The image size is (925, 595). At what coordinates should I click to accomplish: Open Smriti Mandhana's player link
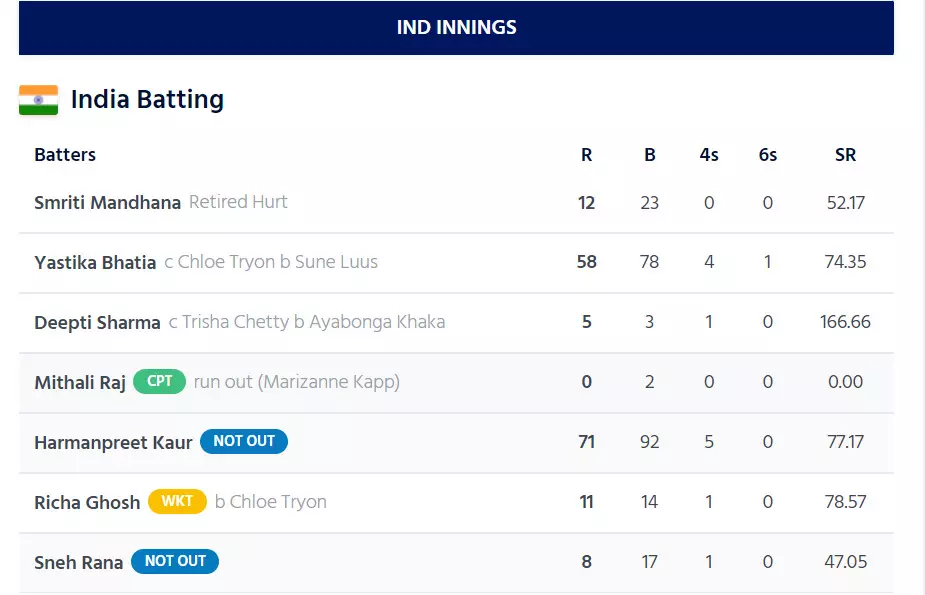[107, 202]
